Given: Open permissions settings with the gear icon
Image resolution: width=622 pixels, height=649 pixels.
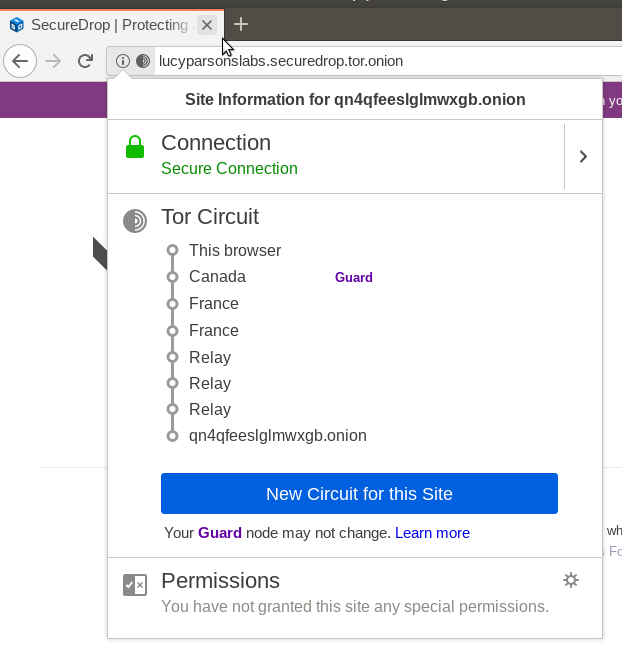Looking at the screenshot, I should coord(571,580).
